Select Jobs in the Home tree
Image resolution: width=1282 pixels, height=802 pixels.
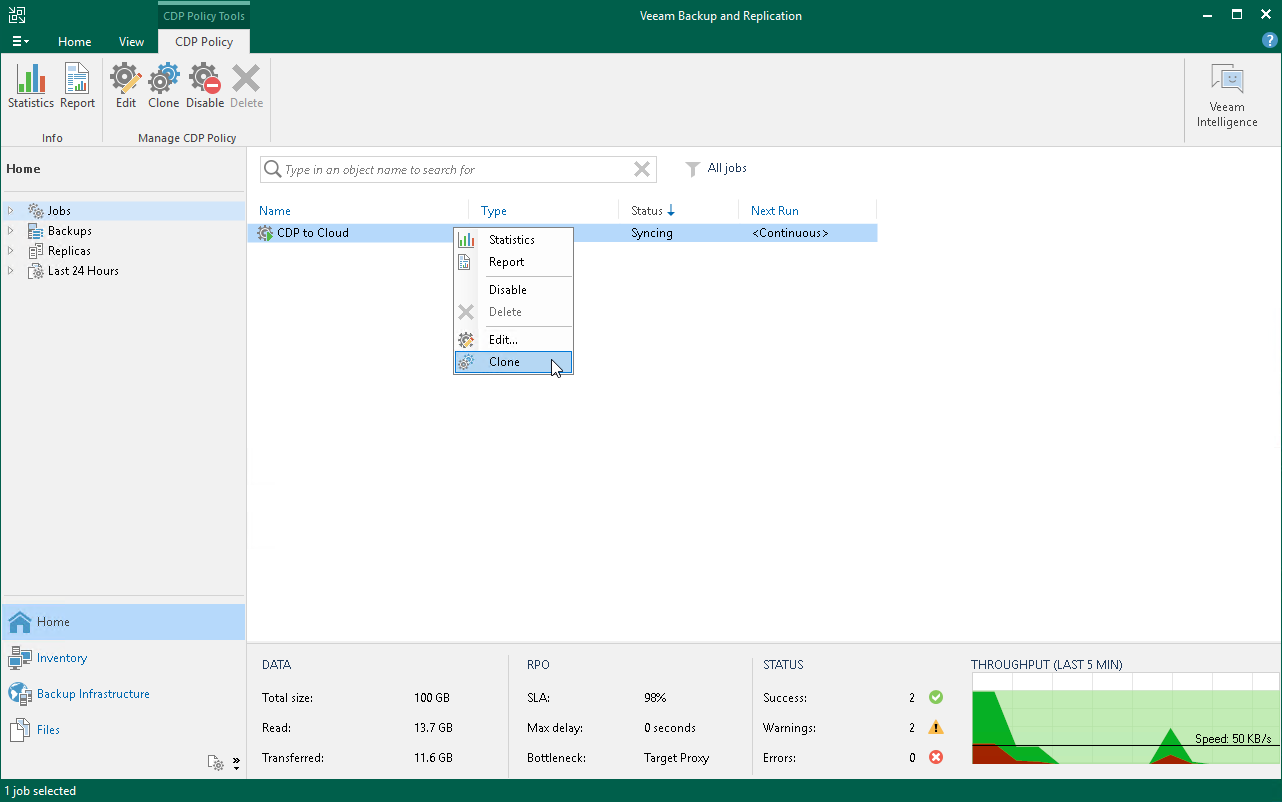pos(59,211)
